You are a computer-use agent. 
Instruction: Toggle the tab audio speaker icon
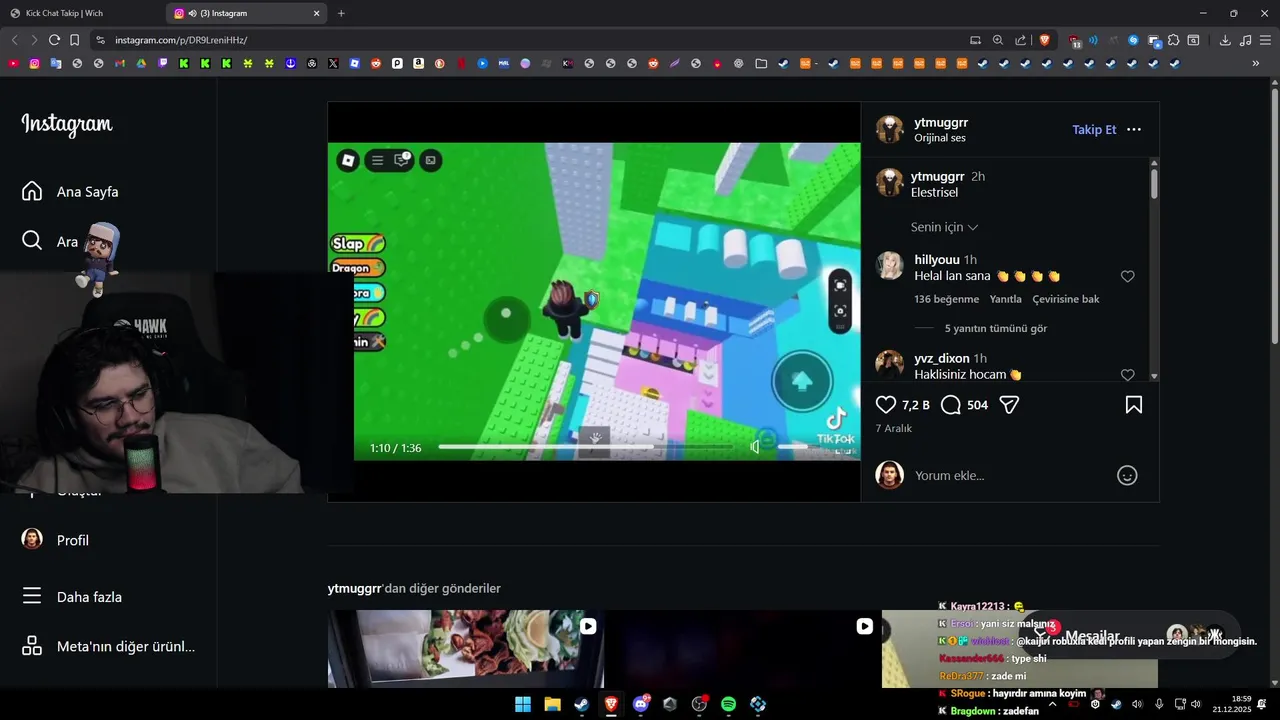click(192, 13)
